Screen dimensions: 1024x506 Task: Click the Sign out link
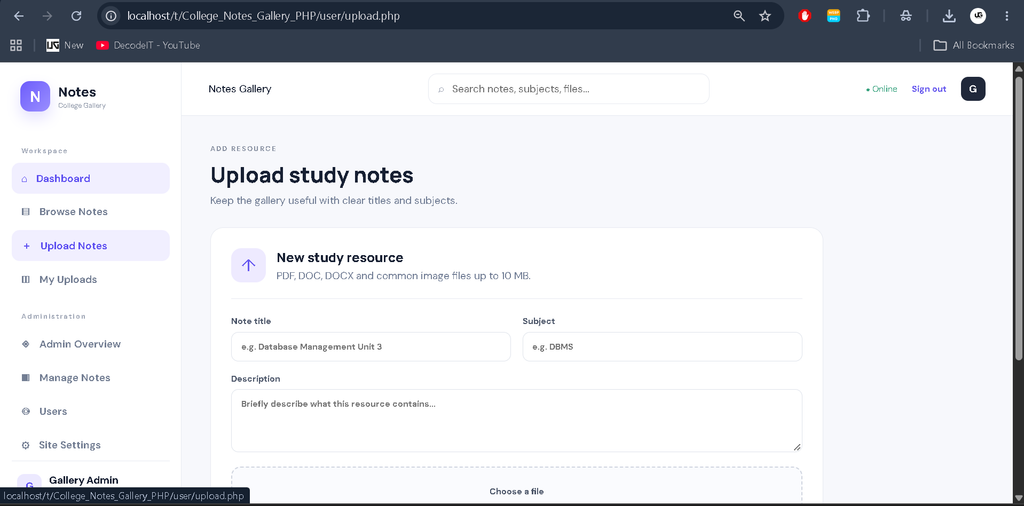pos(929,89)
